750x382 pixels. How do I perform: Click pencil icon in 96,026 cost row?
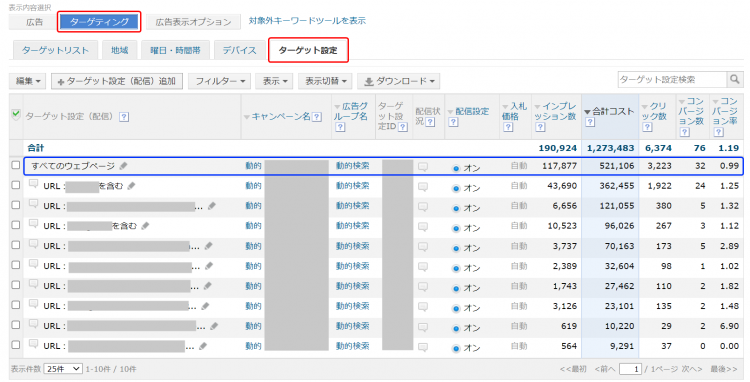145,226
